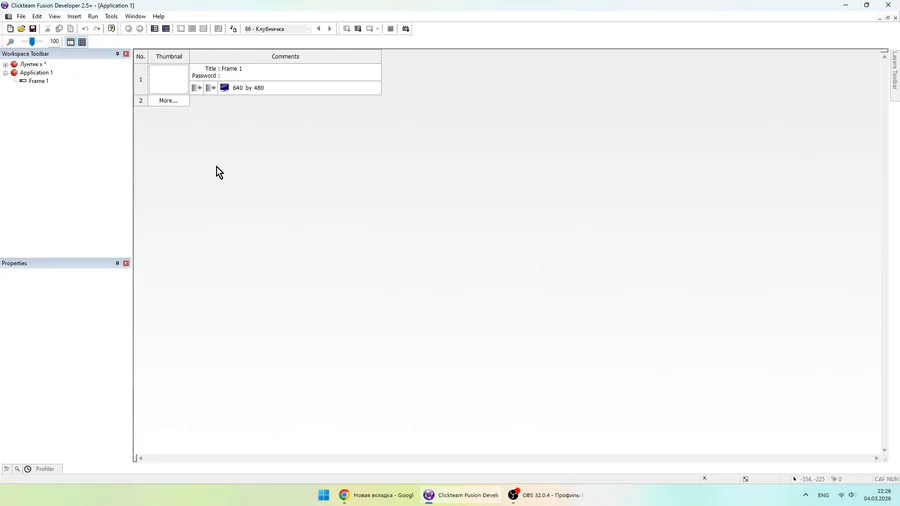The image size is (900, 506).
Task: Open the Data Elements icon
Action: click(x=218, y=29)
